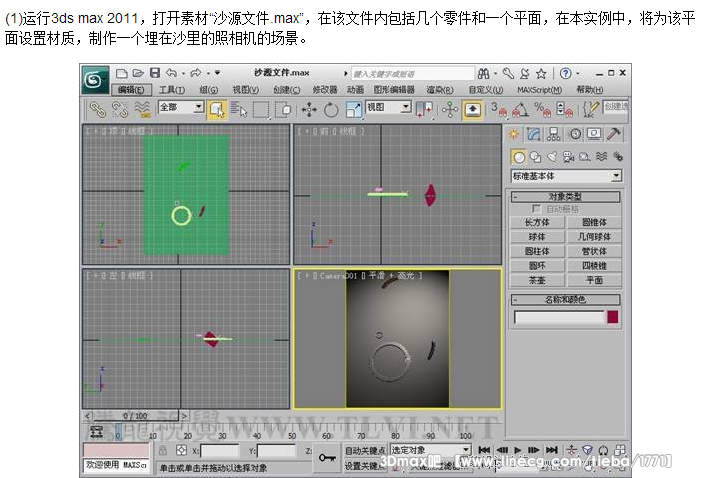Switch to the Modify command panel tab

(x=534, y=134)
